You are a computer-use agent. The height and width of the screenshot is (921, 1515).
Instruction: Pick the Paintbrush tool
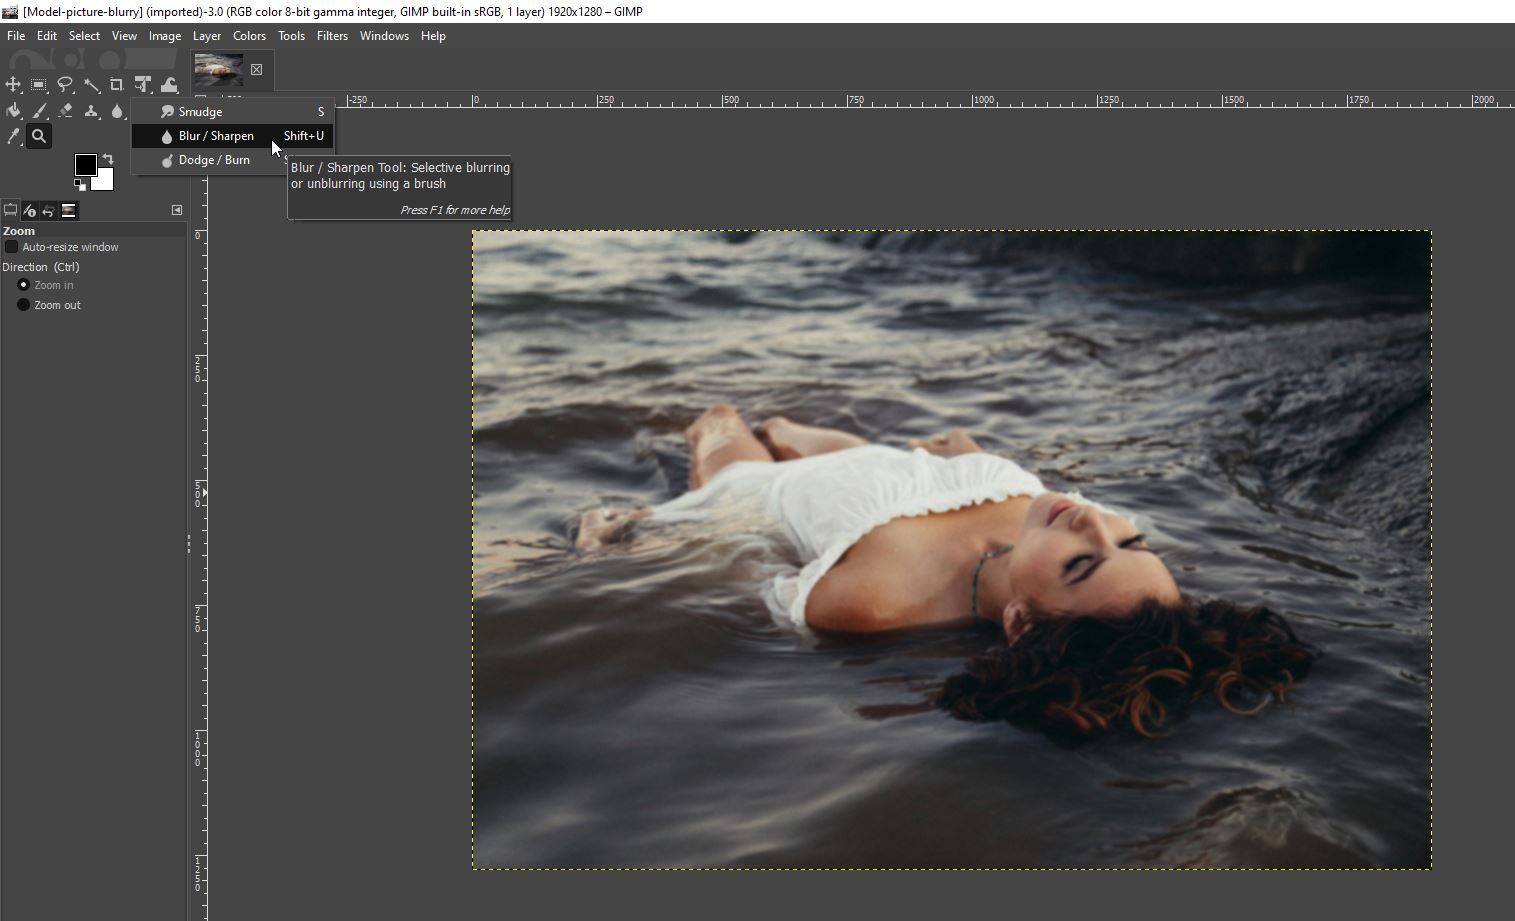coord(39,111)
